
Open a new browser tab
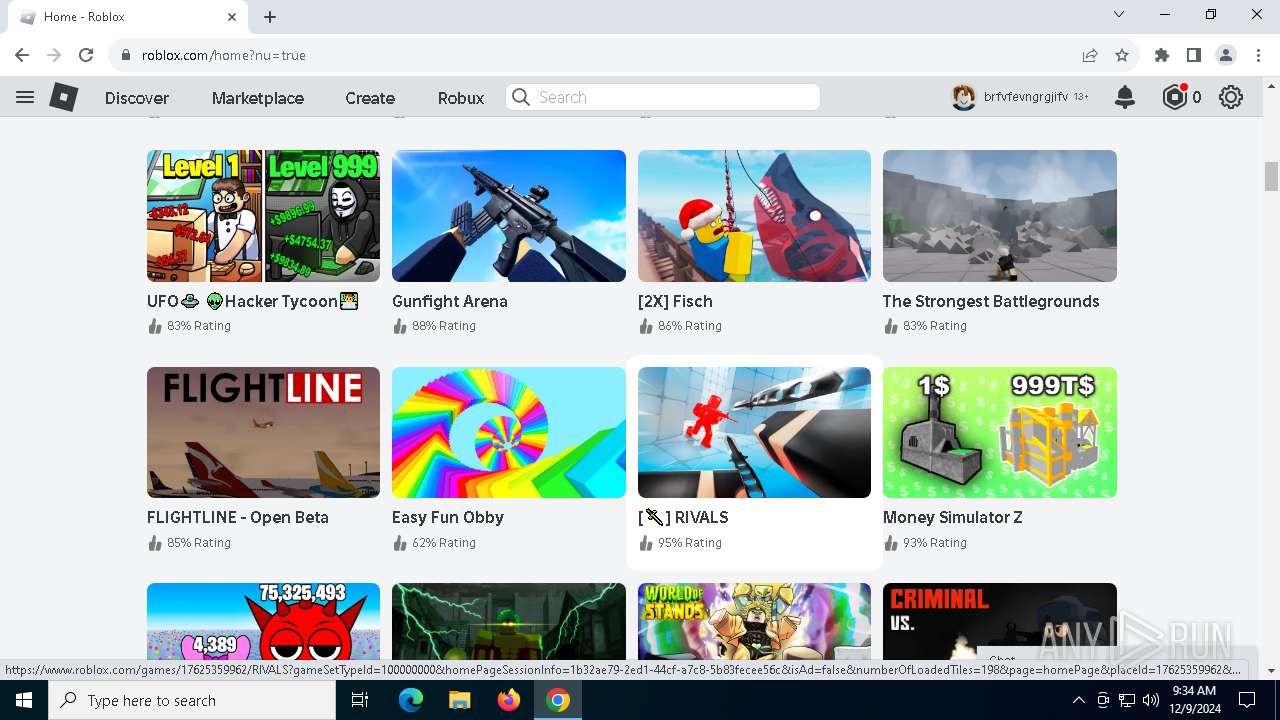coord(270,17)
